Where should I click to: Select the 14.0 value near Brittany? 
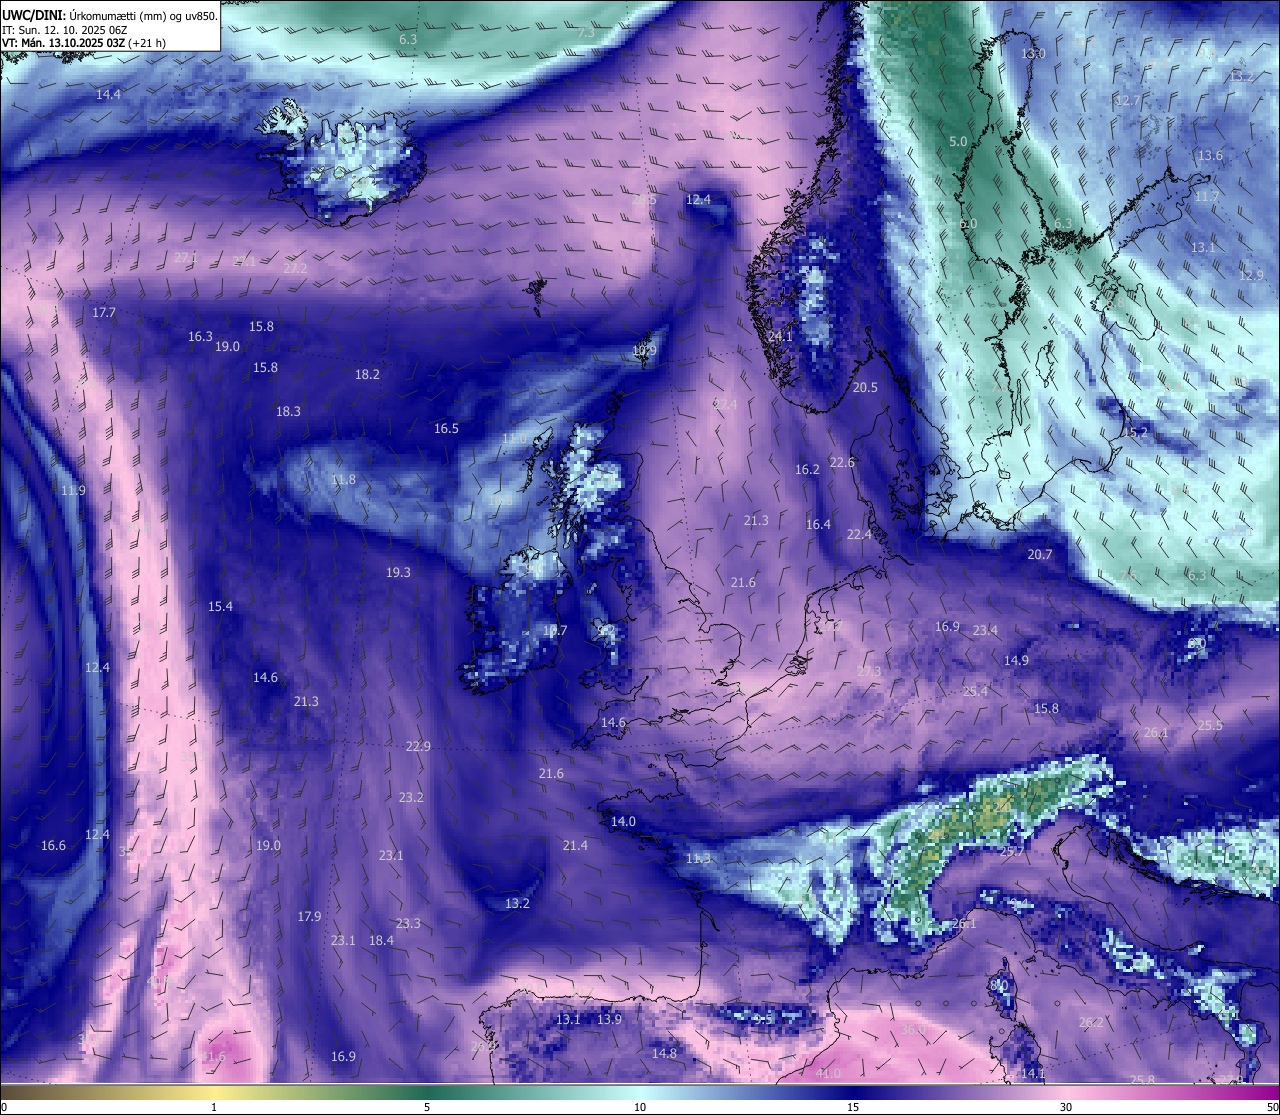click(x=623, y=822)
